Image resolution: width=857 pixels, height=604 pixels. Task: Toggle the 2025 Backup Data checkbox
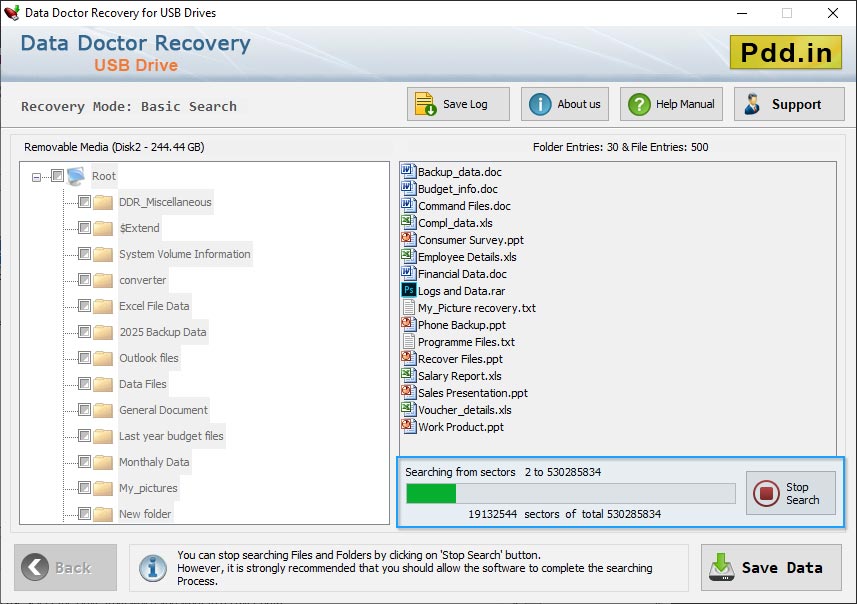(x=84, y=332)
